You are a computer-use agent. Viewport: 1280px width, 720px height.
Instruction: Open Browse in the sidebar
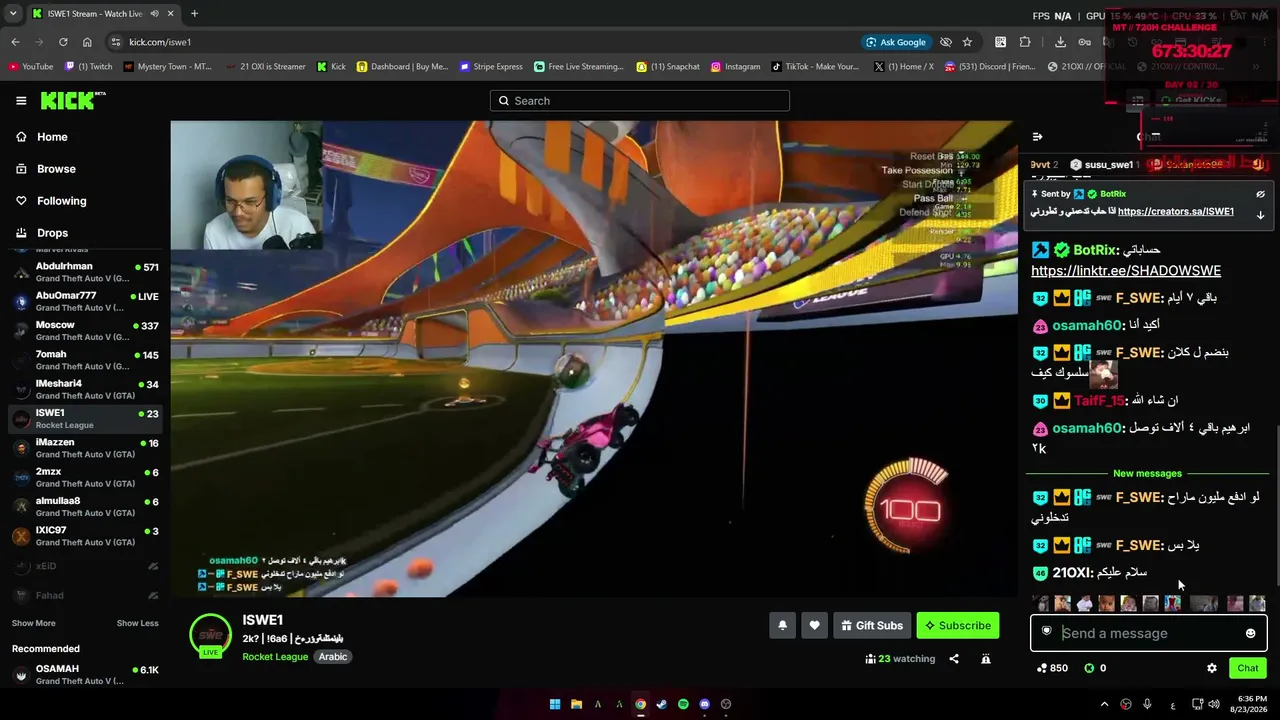(56, 169)
